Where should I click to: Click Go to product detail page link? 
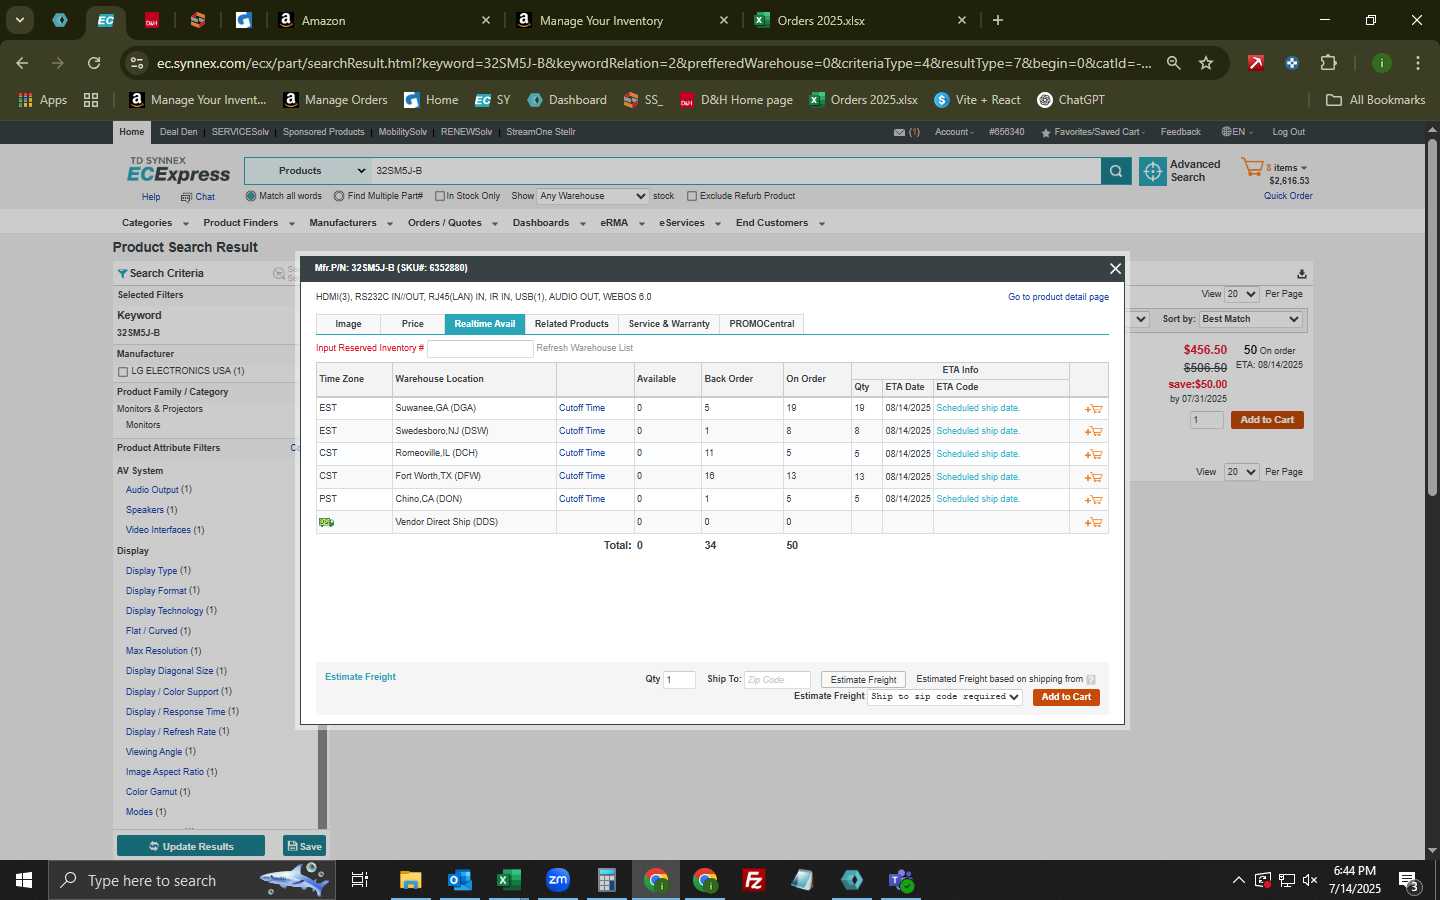pyautogui.click(x=1058, y=297)
